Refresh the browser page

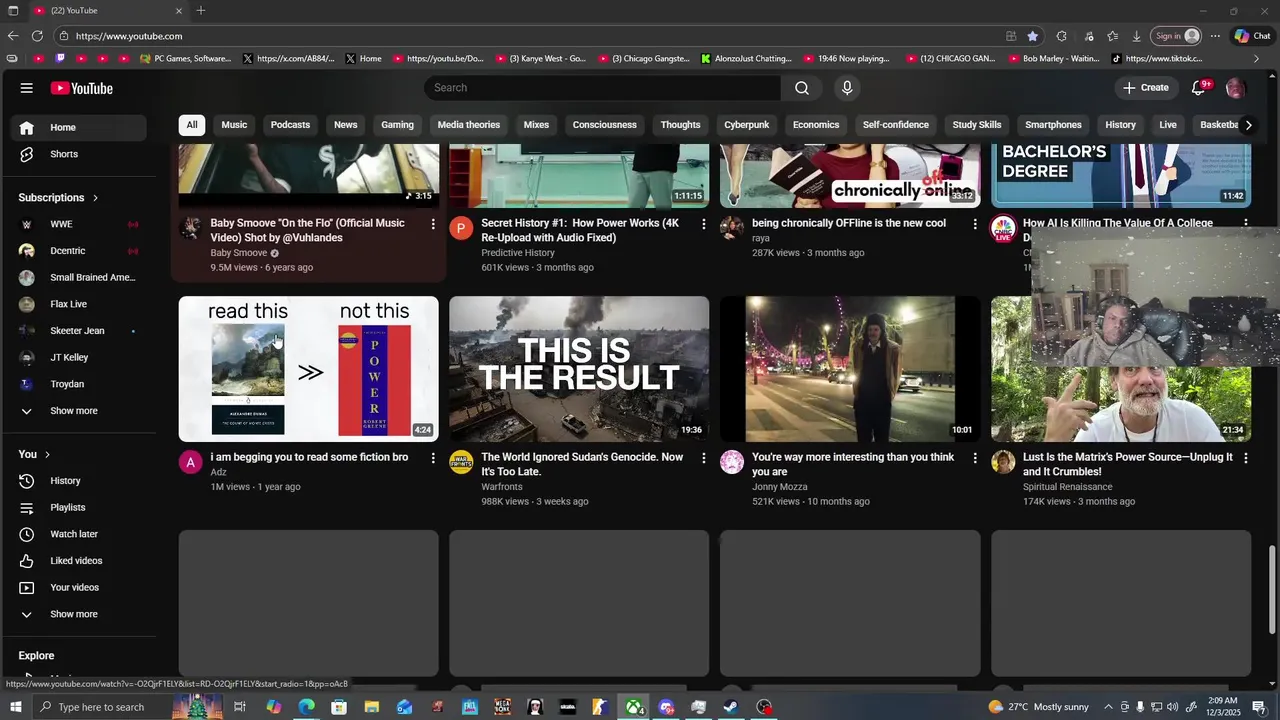(x=37, y=36)
